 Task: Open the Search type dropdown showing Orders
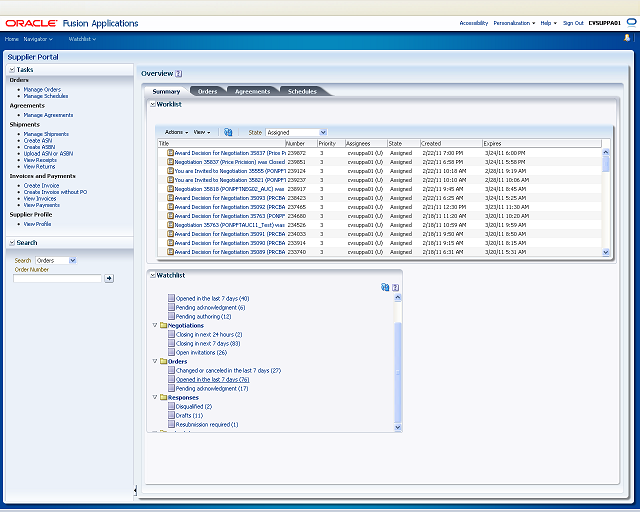56,260
